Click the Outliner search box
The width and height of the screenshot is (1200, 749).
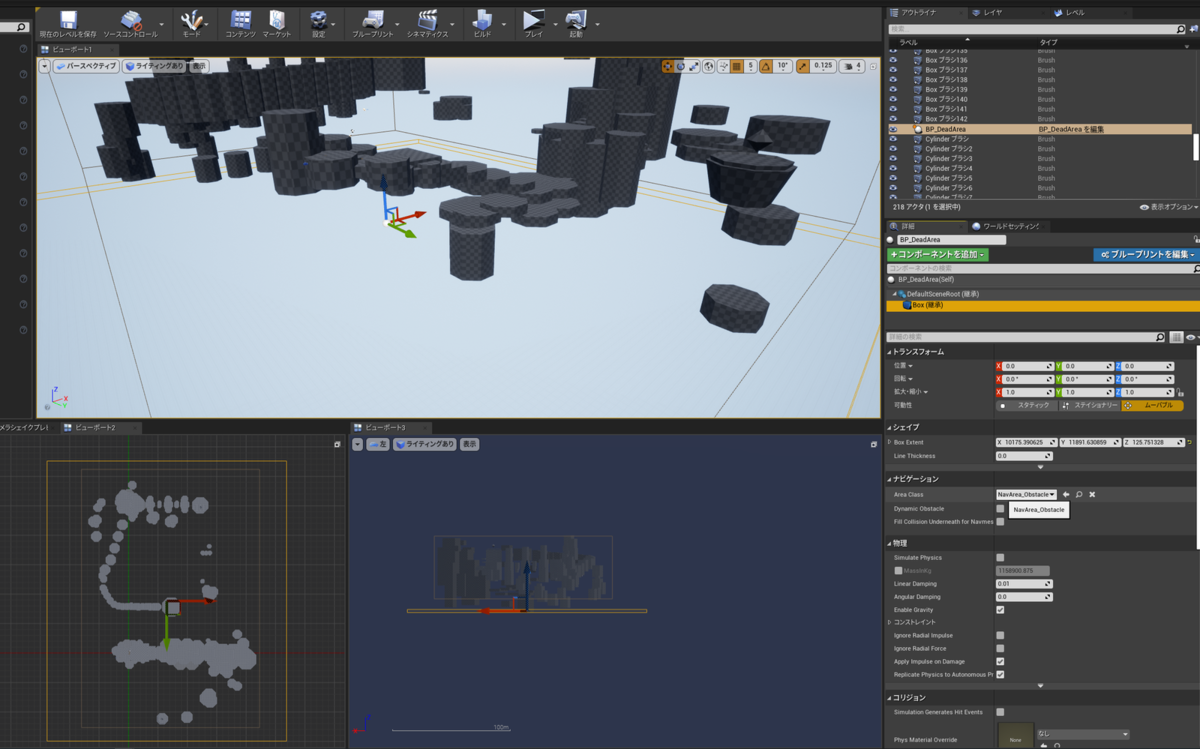[x=1036, y=30]
